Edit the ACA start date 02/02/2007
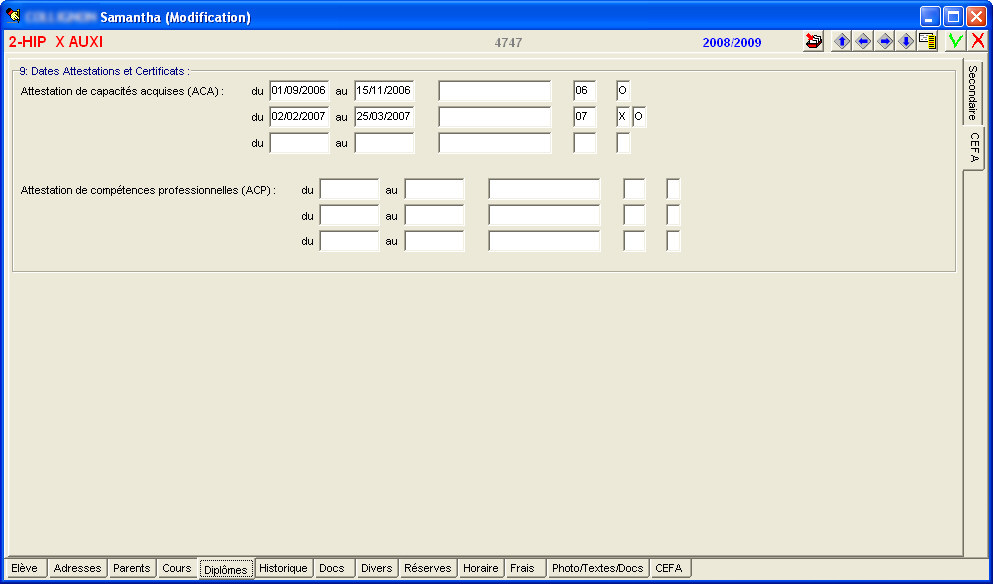Screen dimensions: 993x584 (300, 117)
